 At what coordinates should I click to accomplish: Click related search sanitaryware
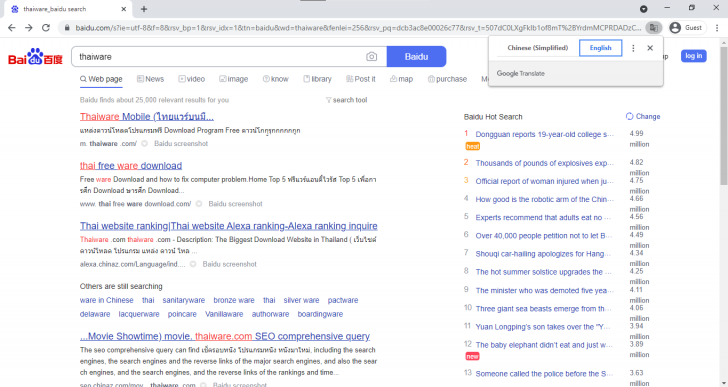coord(183,300)
